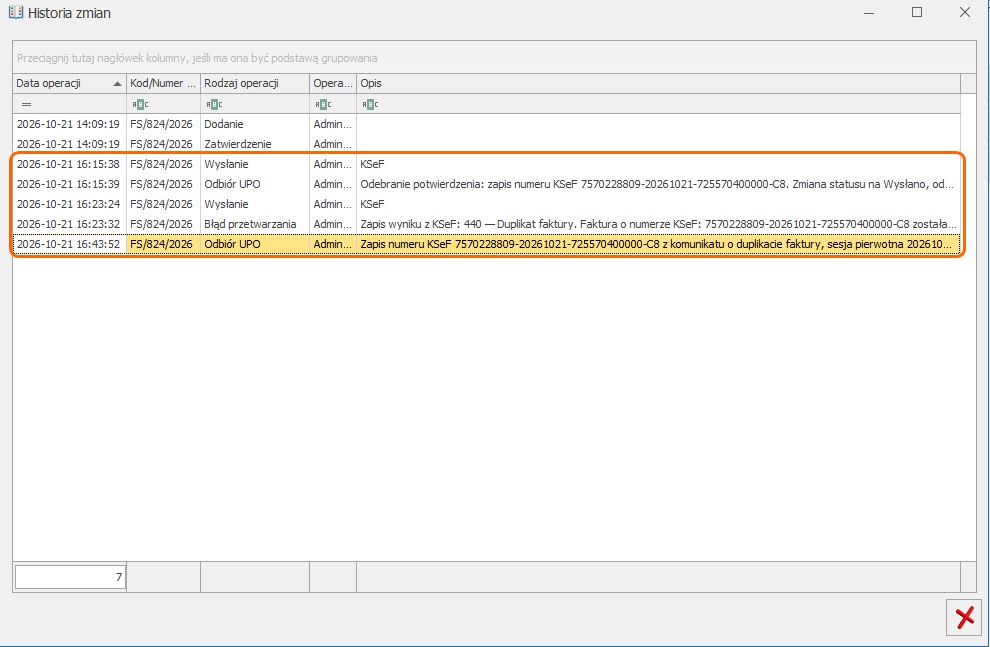
Task: Click the Historia zmian window icon in title bar
Action: pos(16,13)
